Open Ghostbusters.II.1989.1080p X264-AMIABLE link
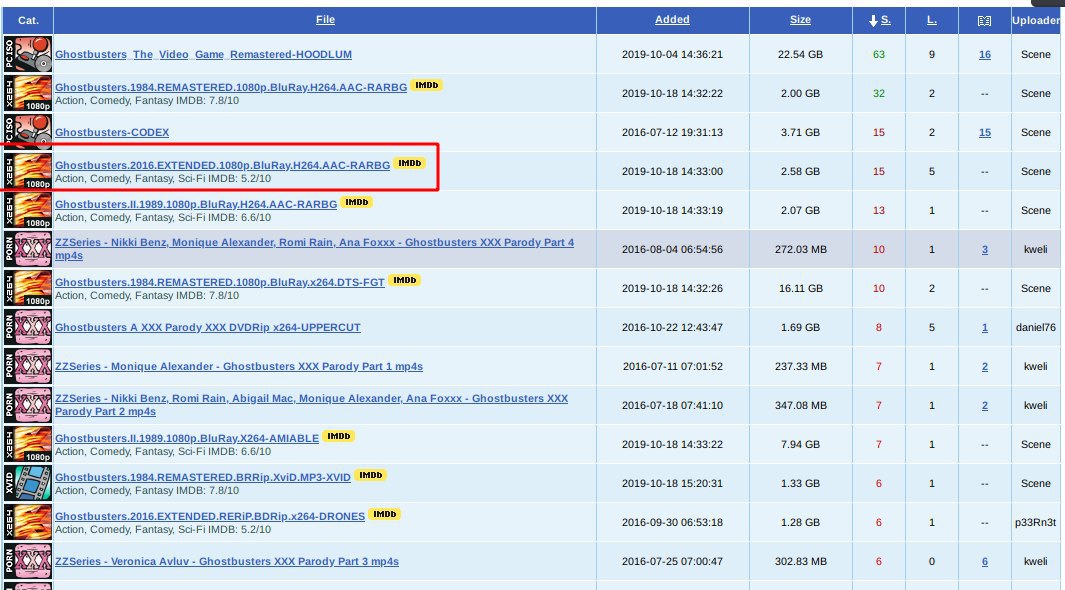This screenshot has width=1065, height=590. point(187,438)
